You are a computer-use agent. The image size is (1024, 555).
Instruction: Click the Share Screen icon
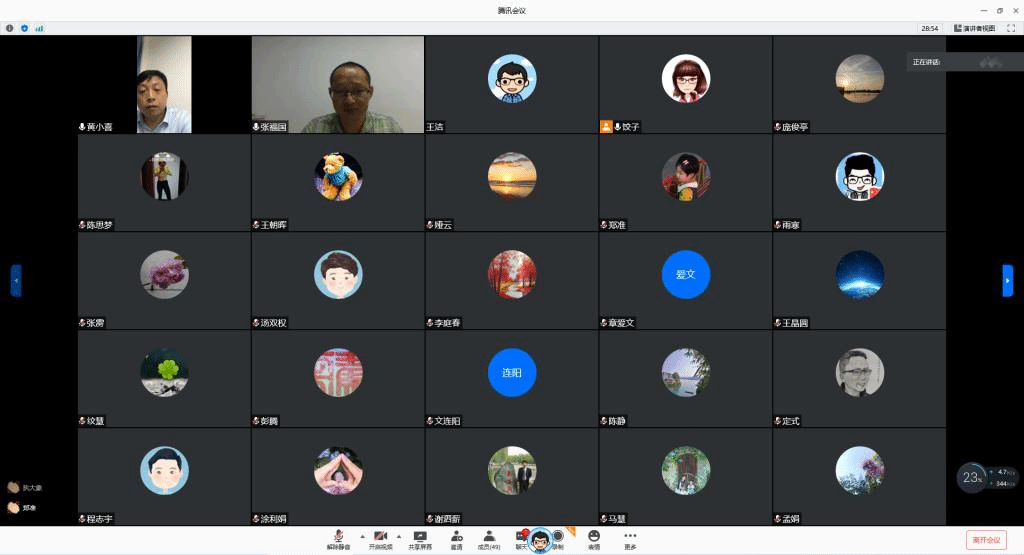pyautogui.click(x=420, y=538)
